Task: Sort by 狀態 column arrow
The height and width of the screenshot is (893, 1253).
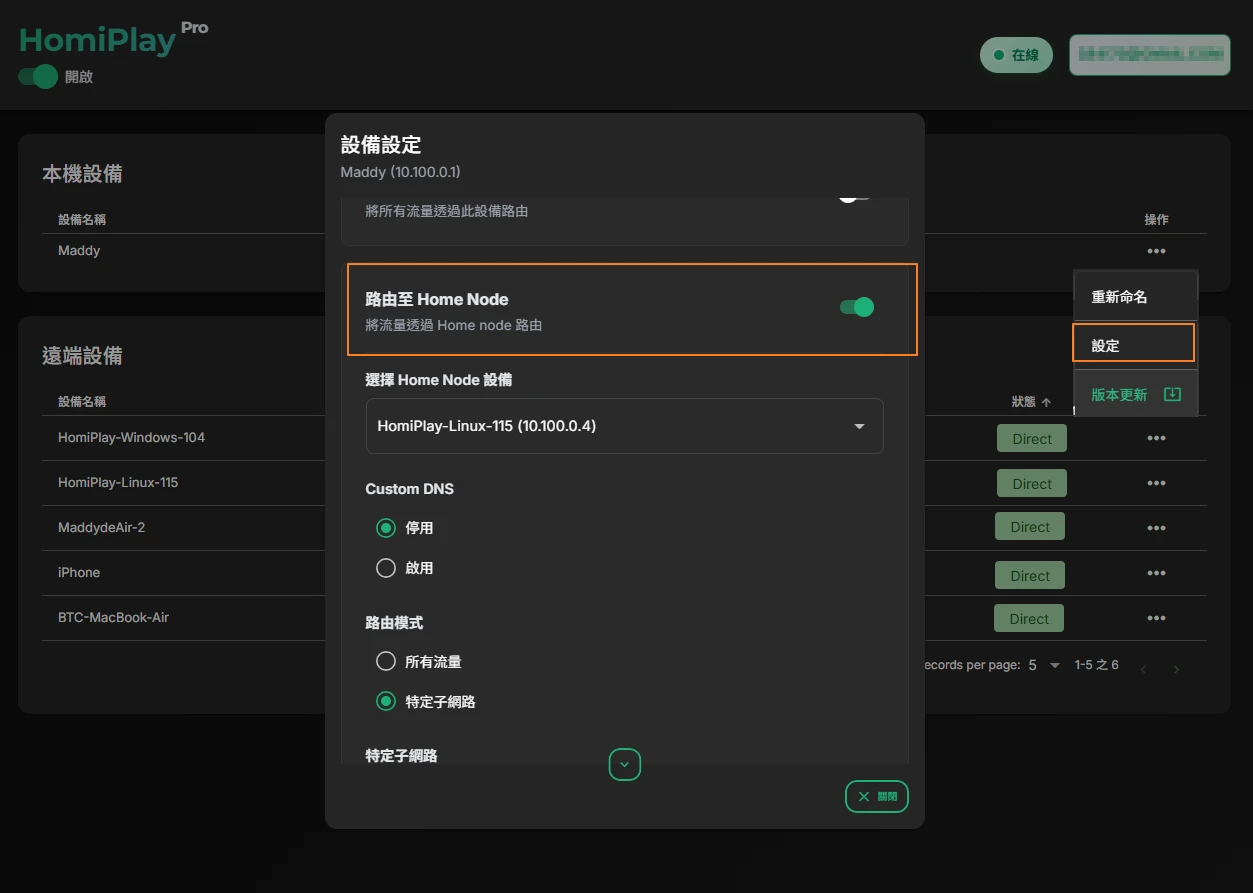Action: point(1046,402)
